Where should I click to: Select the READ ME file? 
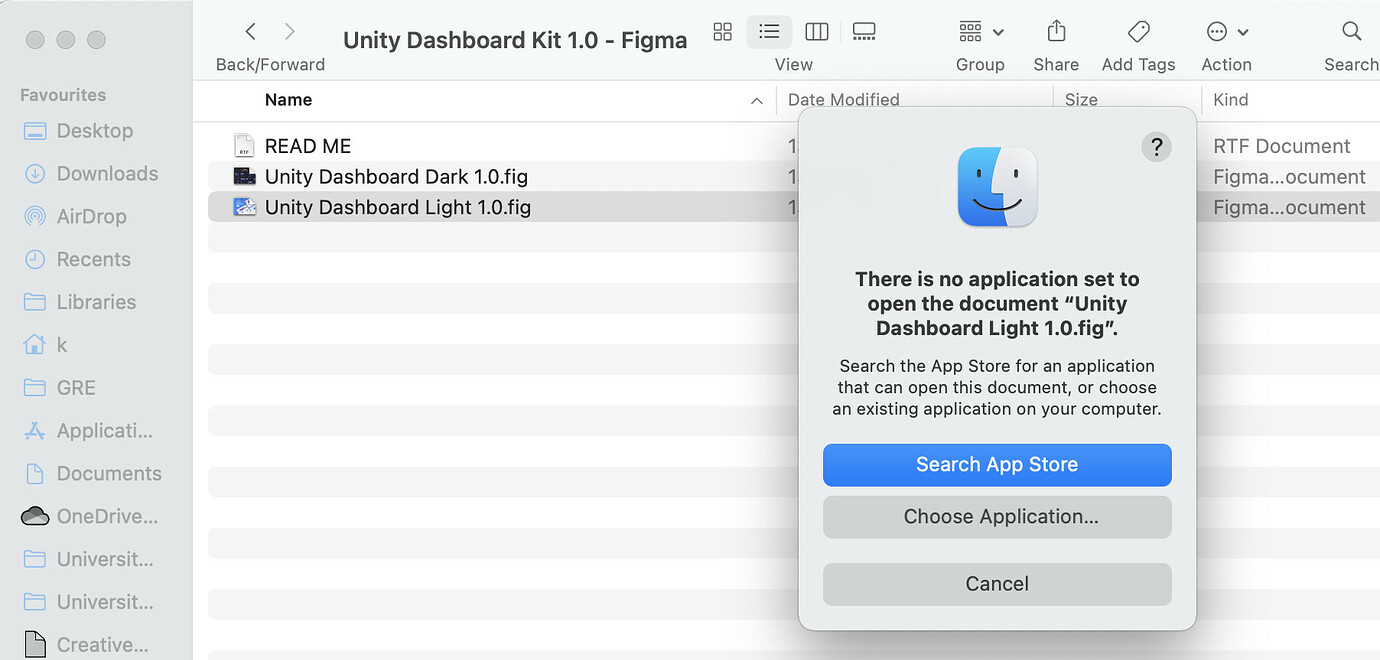pyautogui.click(x=308, y=146)
